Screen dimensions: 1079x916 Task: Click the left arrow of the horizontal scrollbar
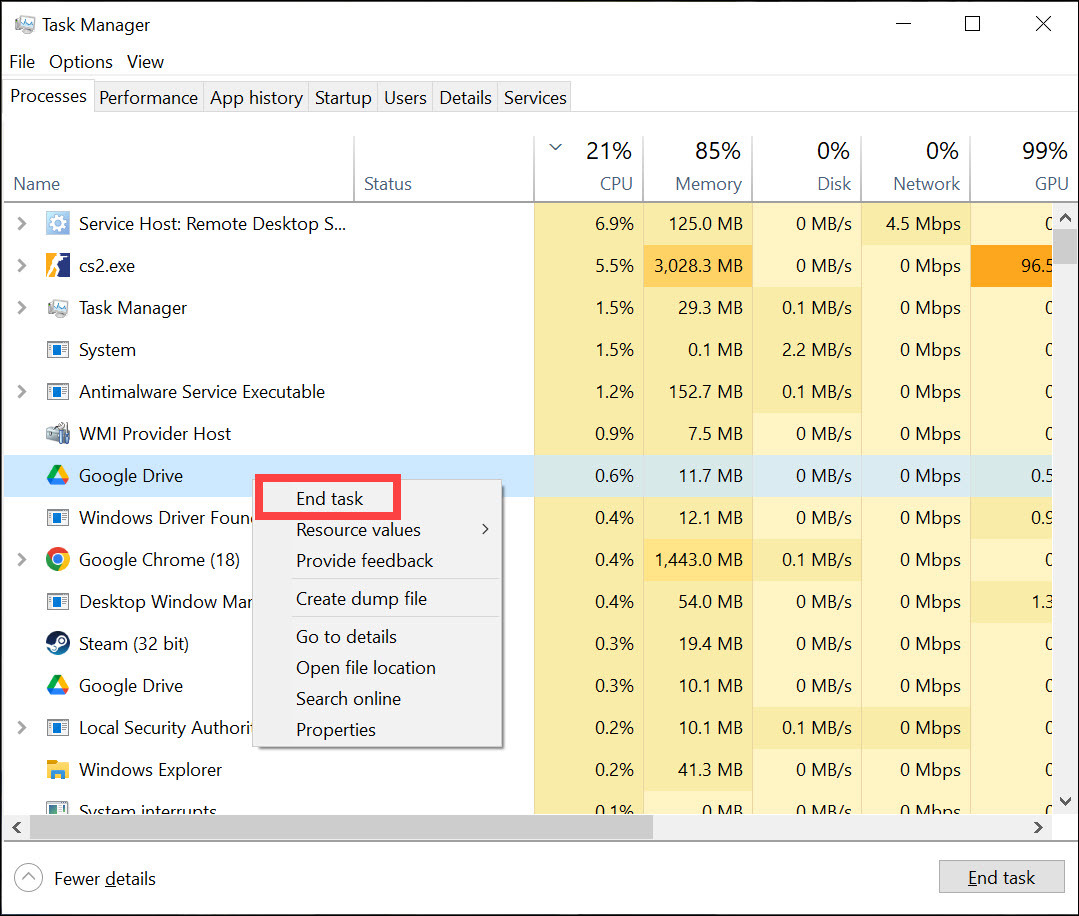tap(16, 827)
